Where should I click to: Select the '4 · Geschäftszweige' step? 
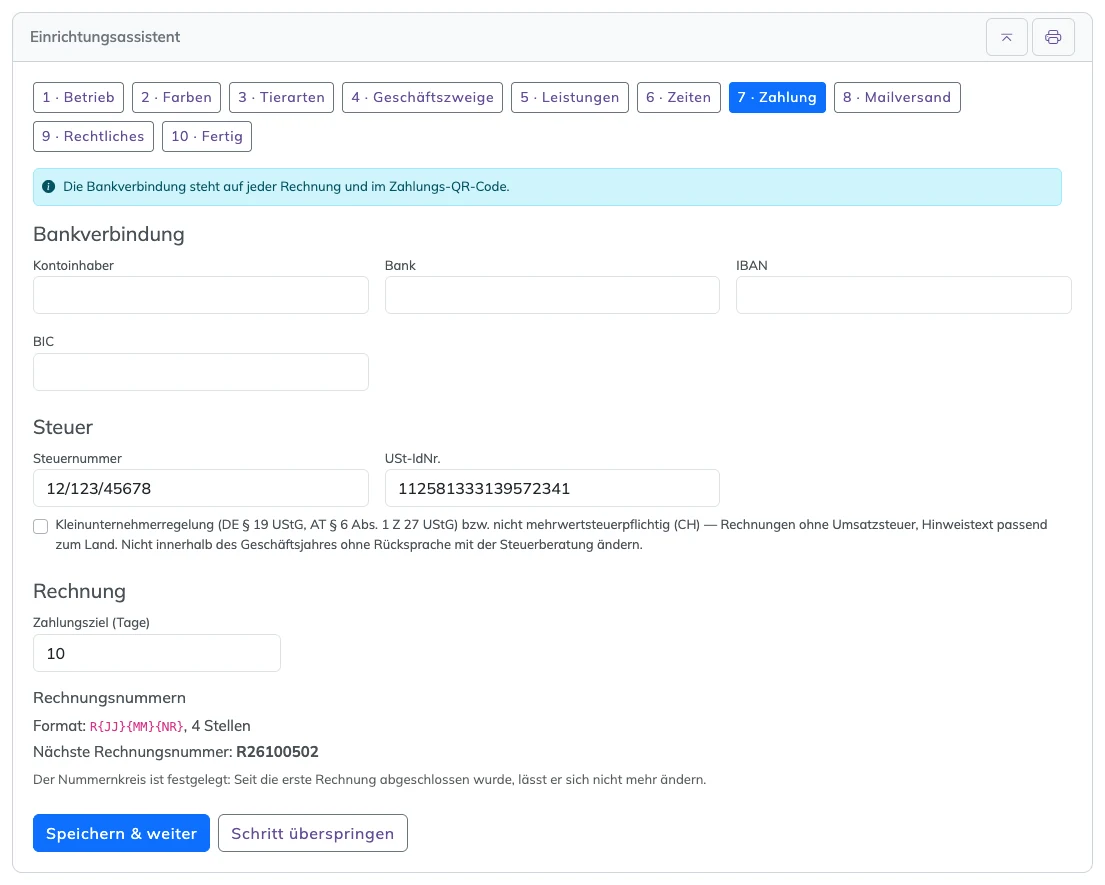pyautogui.click(x=422, y=97)
